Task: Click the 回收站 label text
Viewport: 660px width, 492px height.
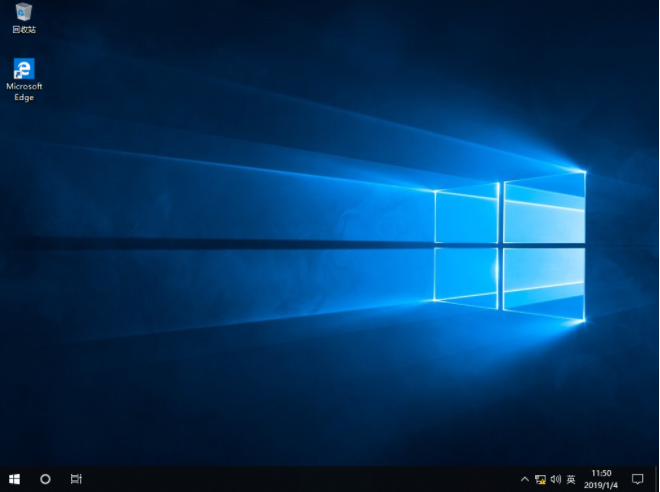Action: click(x=23, y=30)
